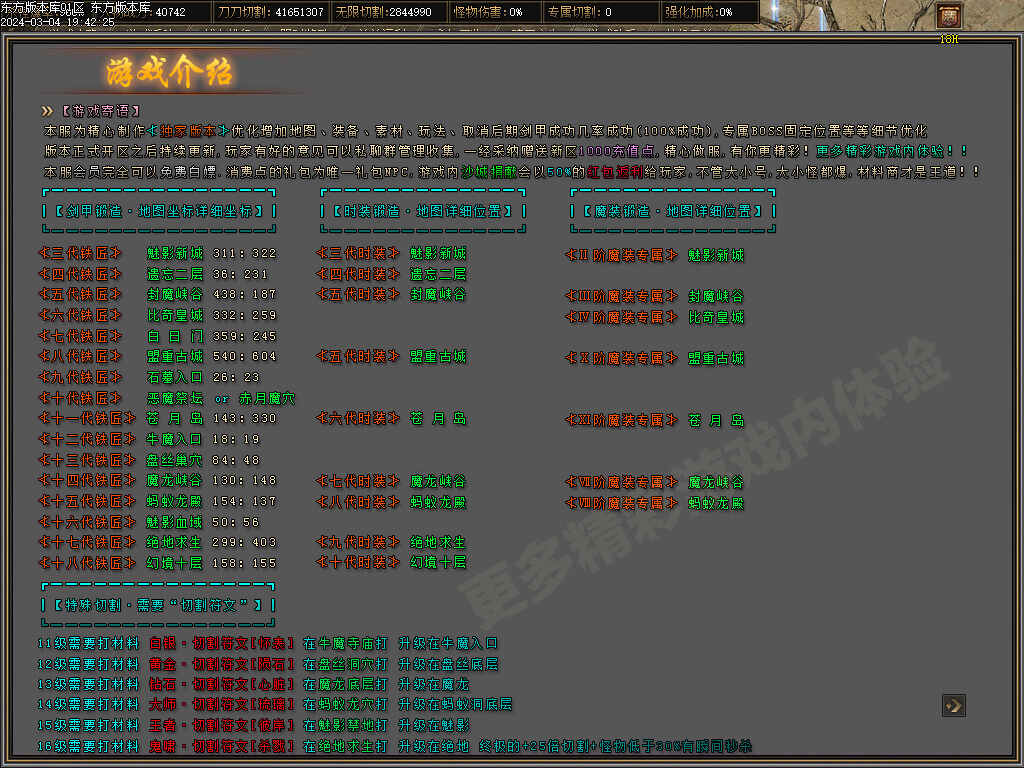Select the 七代时装 link

pyautogui.click(x=357, y=481)
